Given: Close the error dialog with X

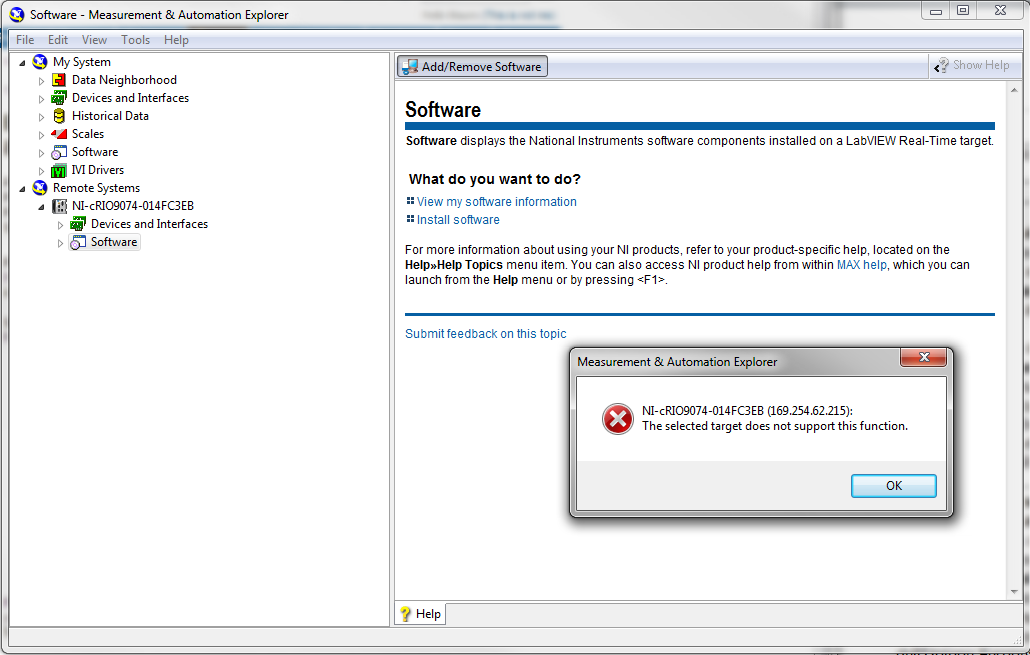Looking at the screenshot, I should click(924, 357).
